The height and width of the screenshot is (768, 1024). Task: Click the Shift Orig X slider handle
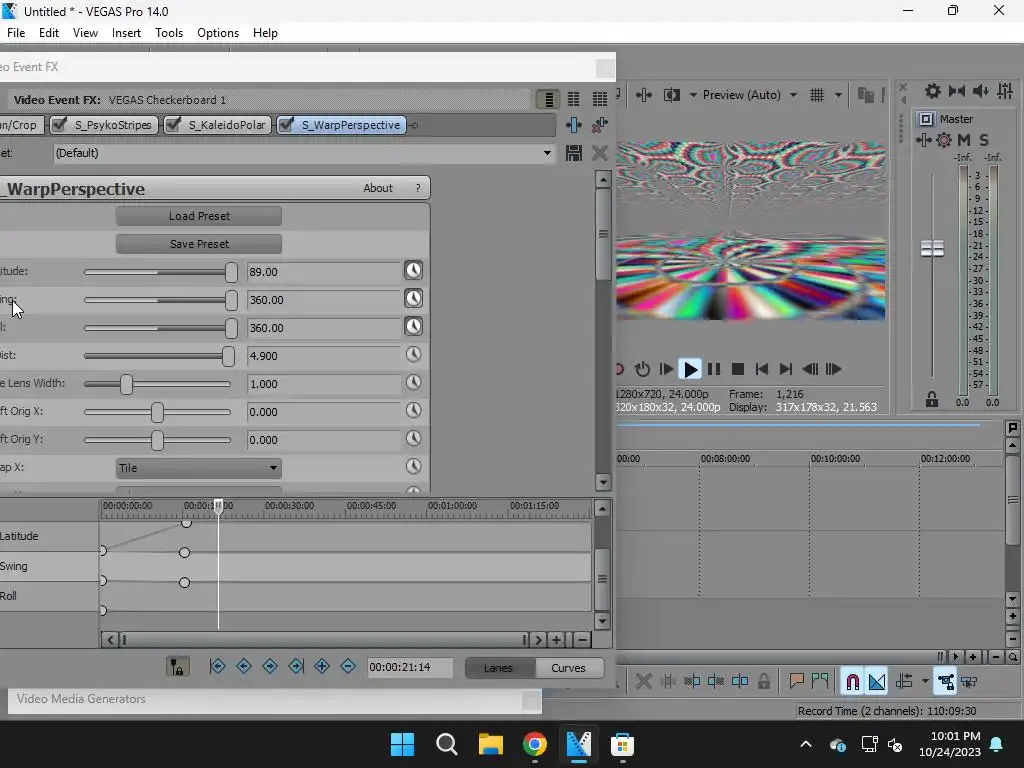tap(157, 412)
